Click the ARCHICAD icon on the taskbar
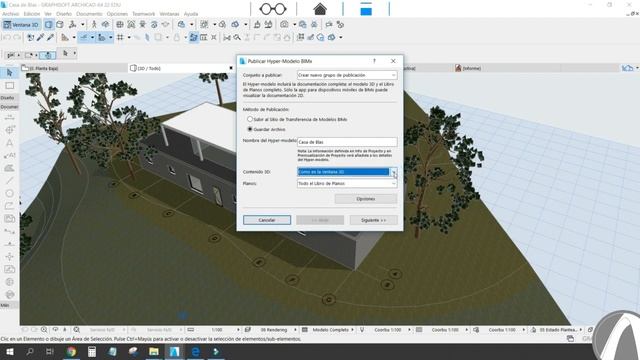Screen dimensions: 640x360 (174, 351)
